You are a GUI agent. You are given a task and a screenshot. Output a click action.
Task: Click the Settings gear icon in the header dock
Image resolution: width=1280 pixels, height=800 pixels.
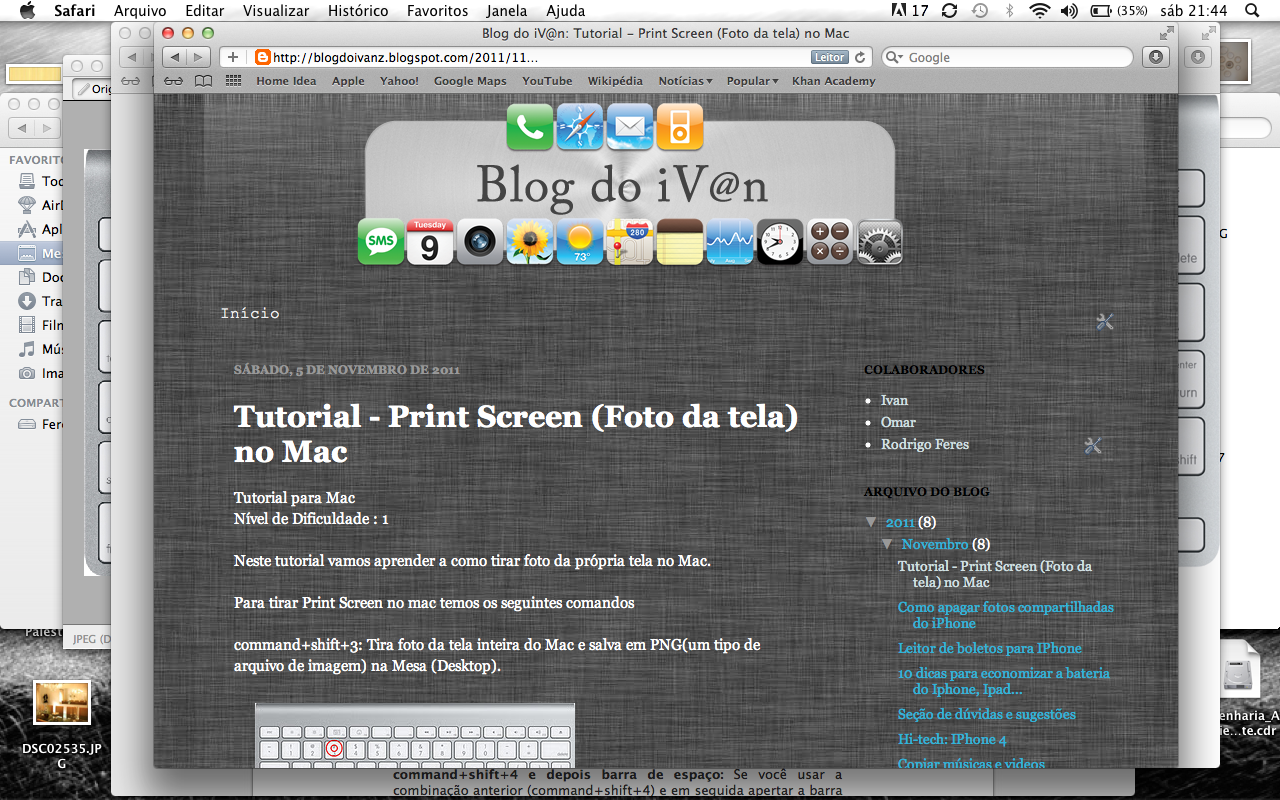(x=879, y=241)
